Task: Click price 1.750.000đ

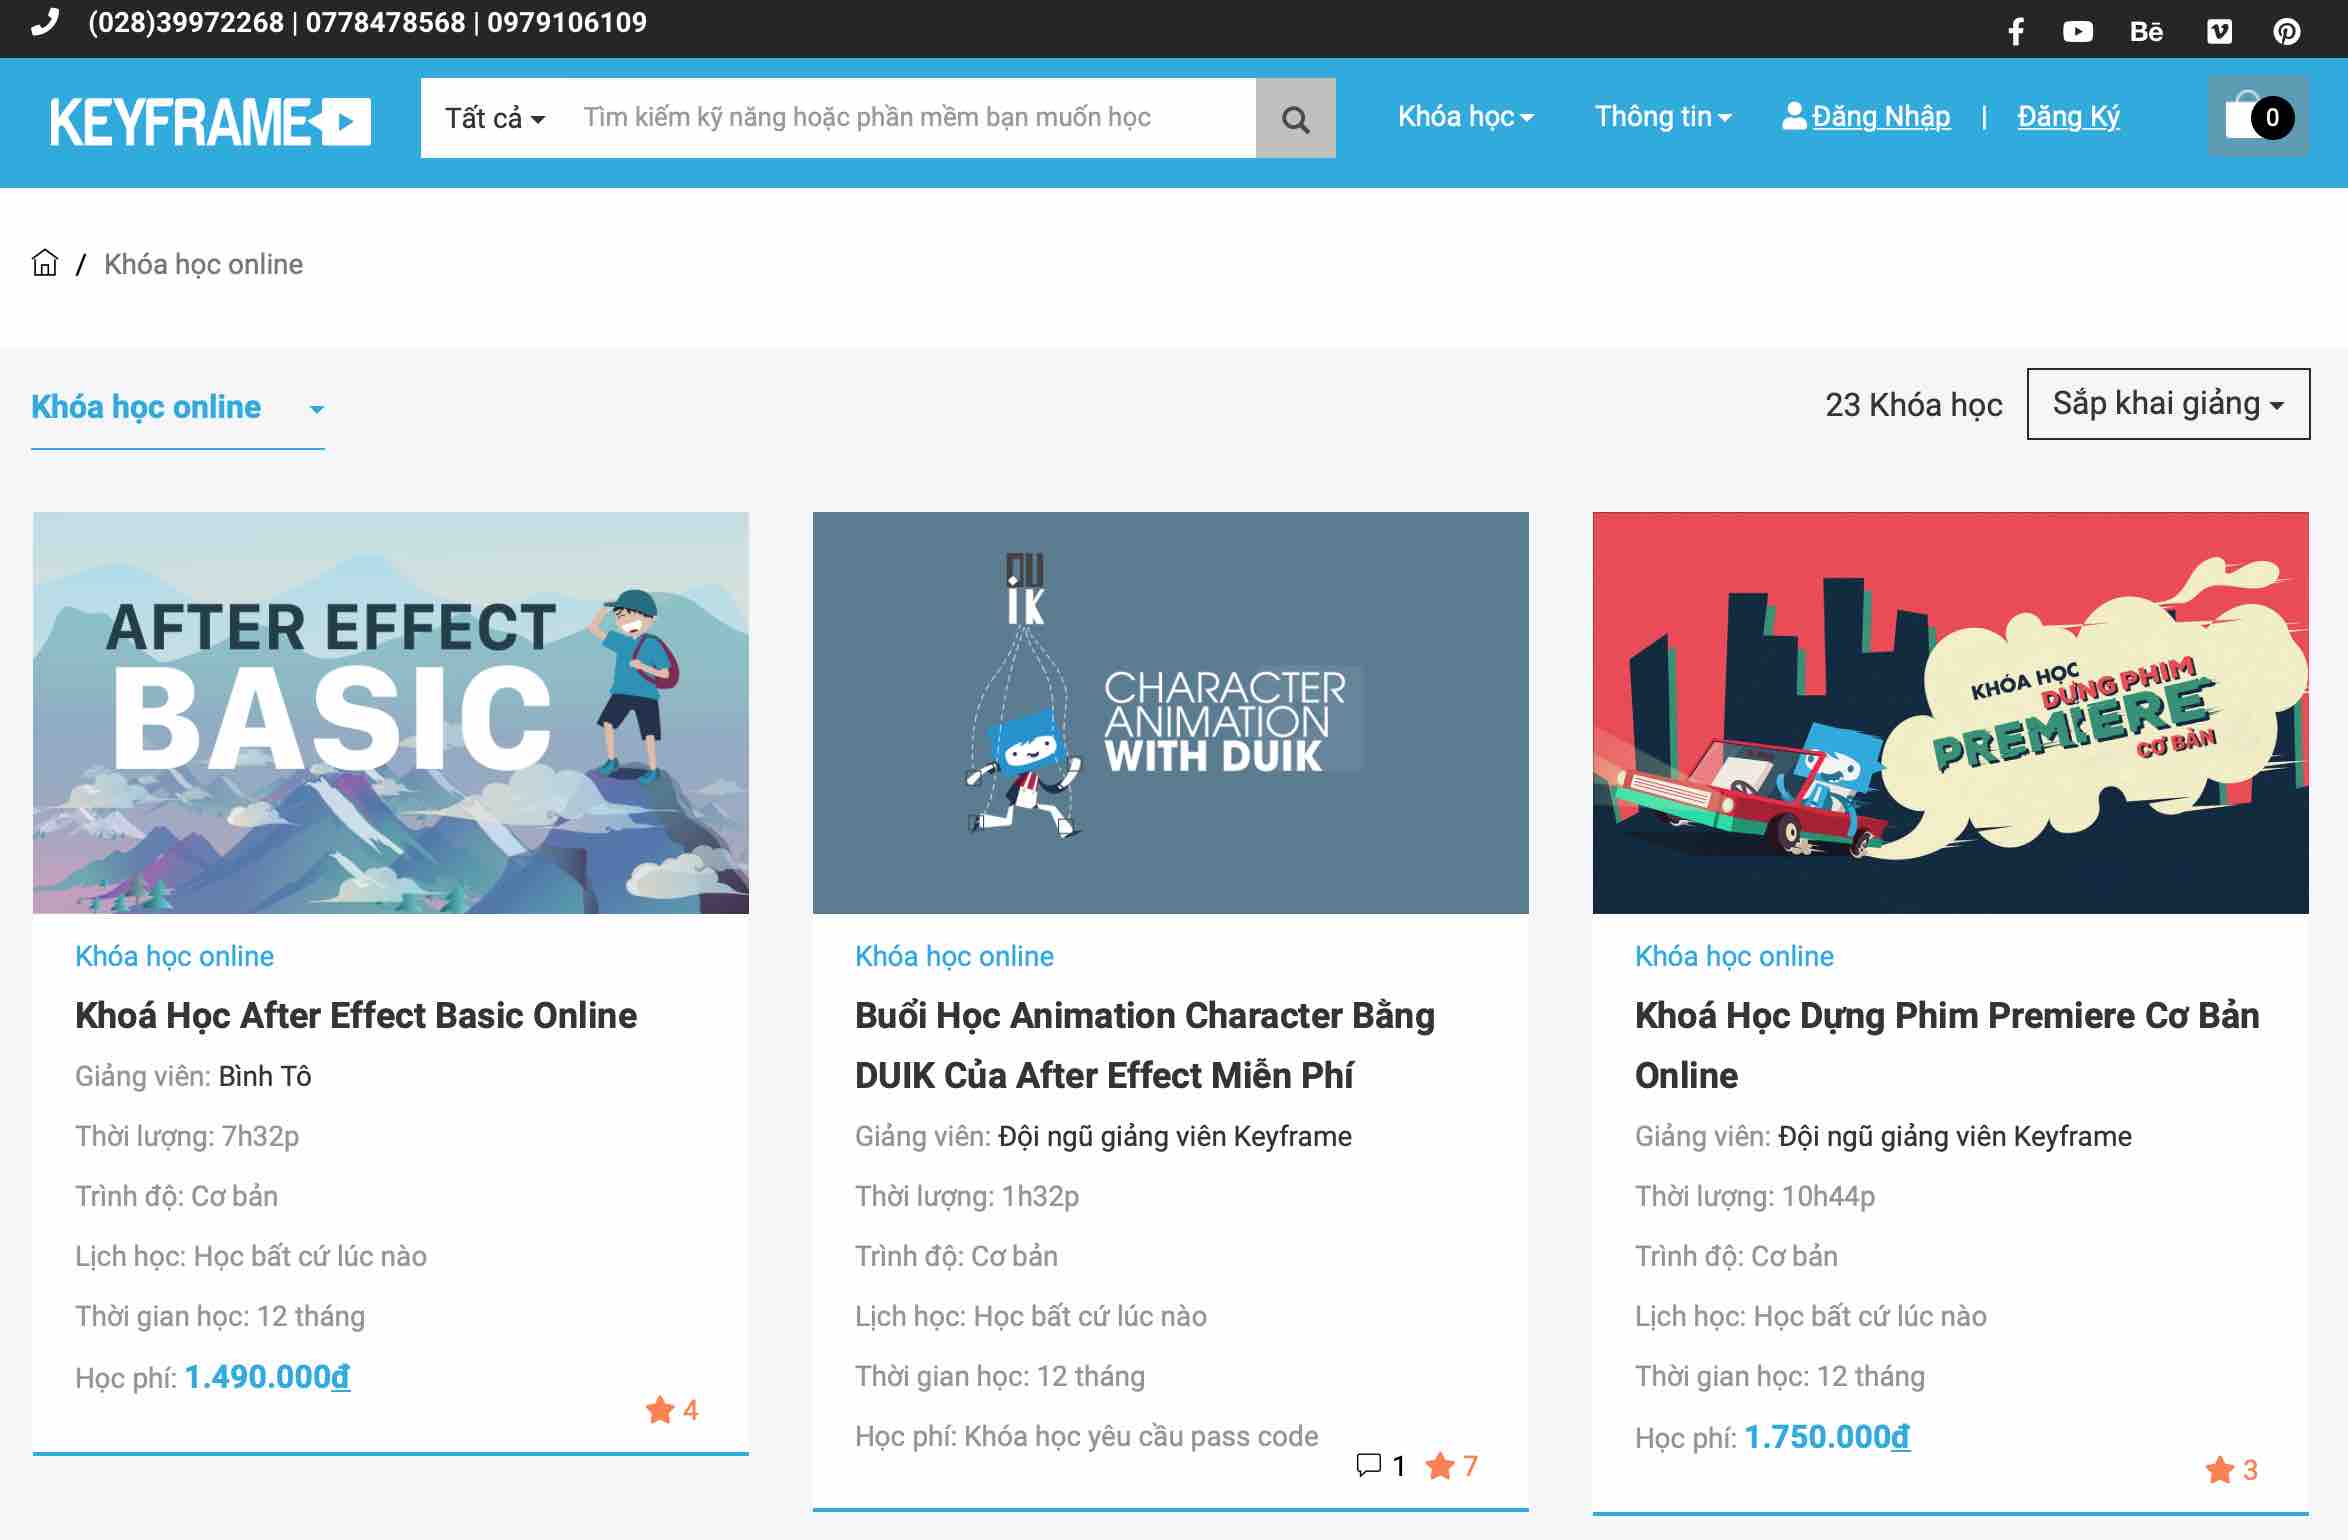Action: coord(1827,1437)
